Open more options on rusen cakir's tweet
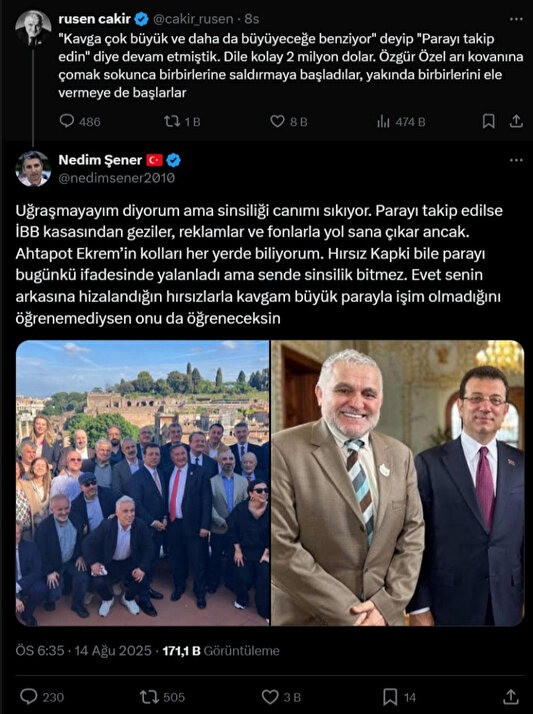The width and height of the screenshot is (533, 714). click(516, 19)
